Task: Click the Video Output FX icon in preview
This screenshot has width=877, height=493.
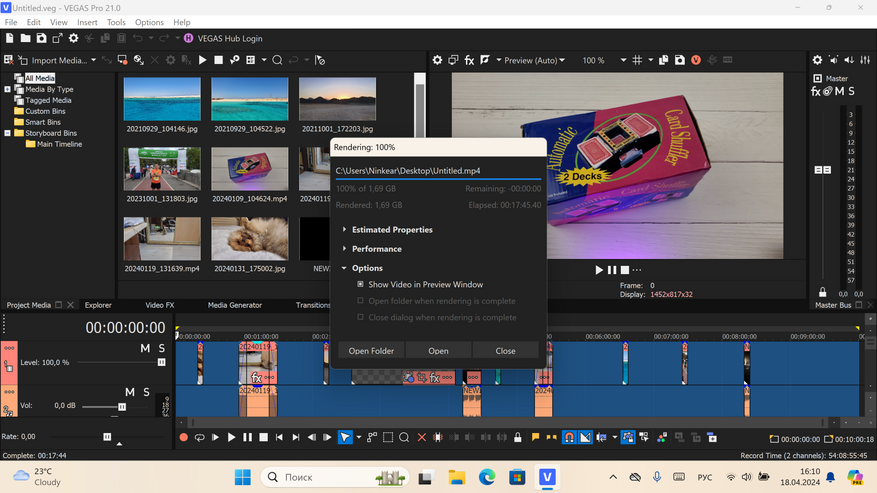Action: (469, 60)
